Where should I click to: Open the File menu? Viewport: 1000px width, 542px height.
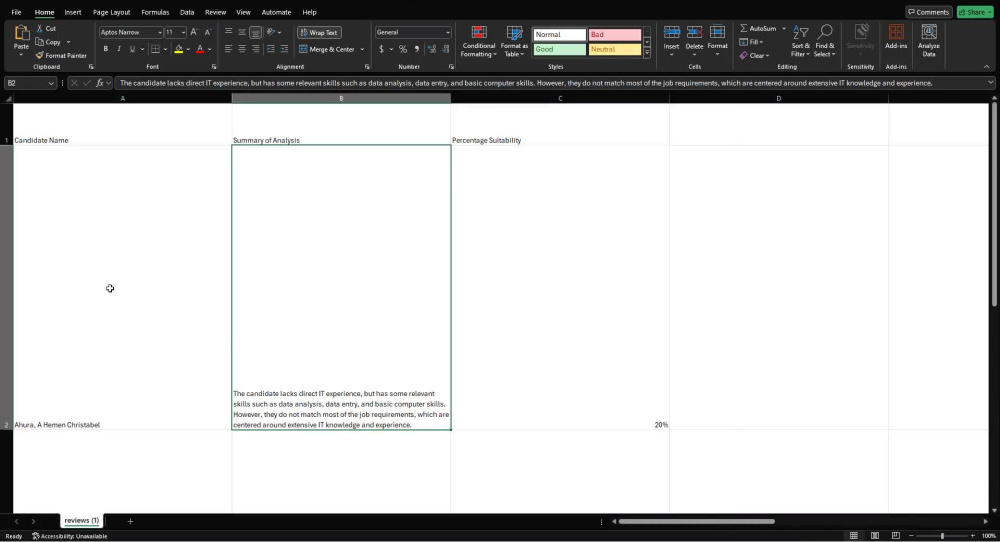pyautogui.click(x=16, y=12)
